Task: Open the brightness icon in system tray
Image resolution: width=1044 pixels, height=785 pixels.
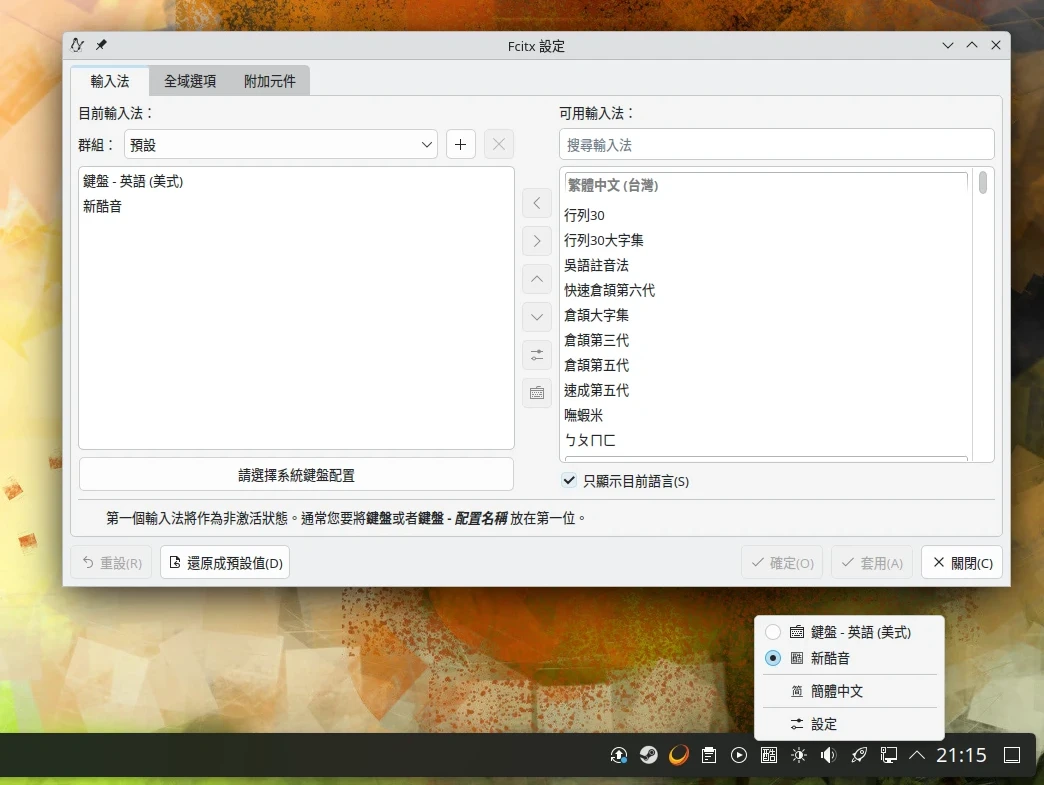Action: (798, 755)
